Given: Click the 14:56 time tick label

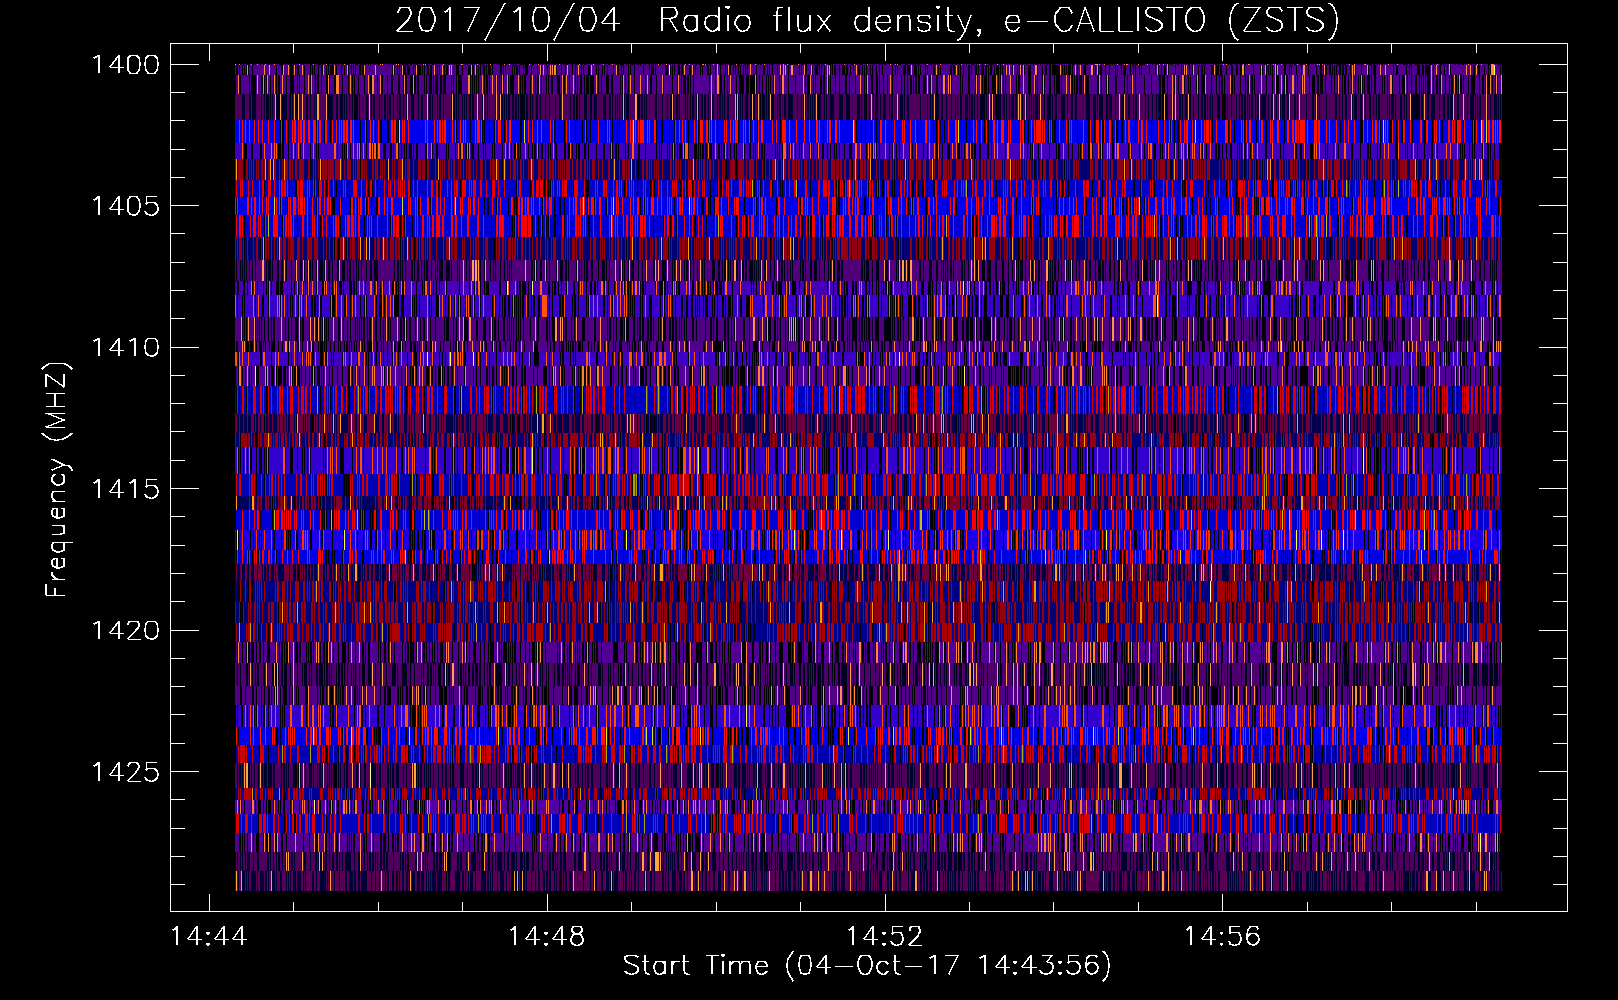Looking at the screenshot, I should tap(1223, 937).
